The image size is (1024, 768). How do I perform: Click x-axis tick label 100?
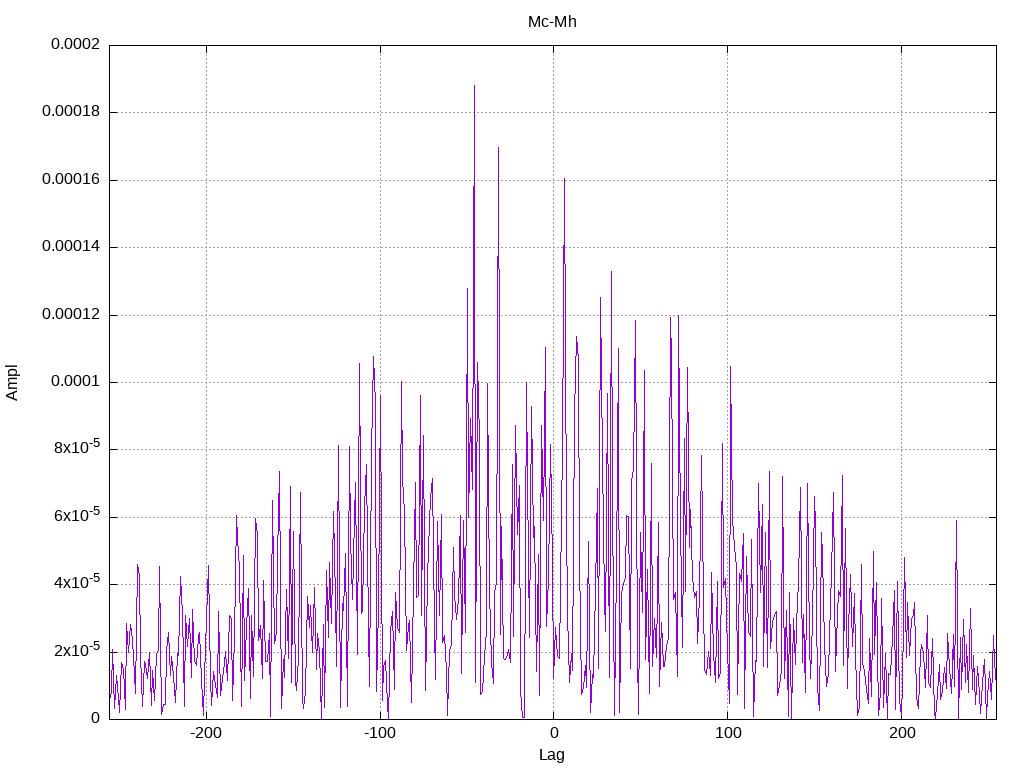728,733
